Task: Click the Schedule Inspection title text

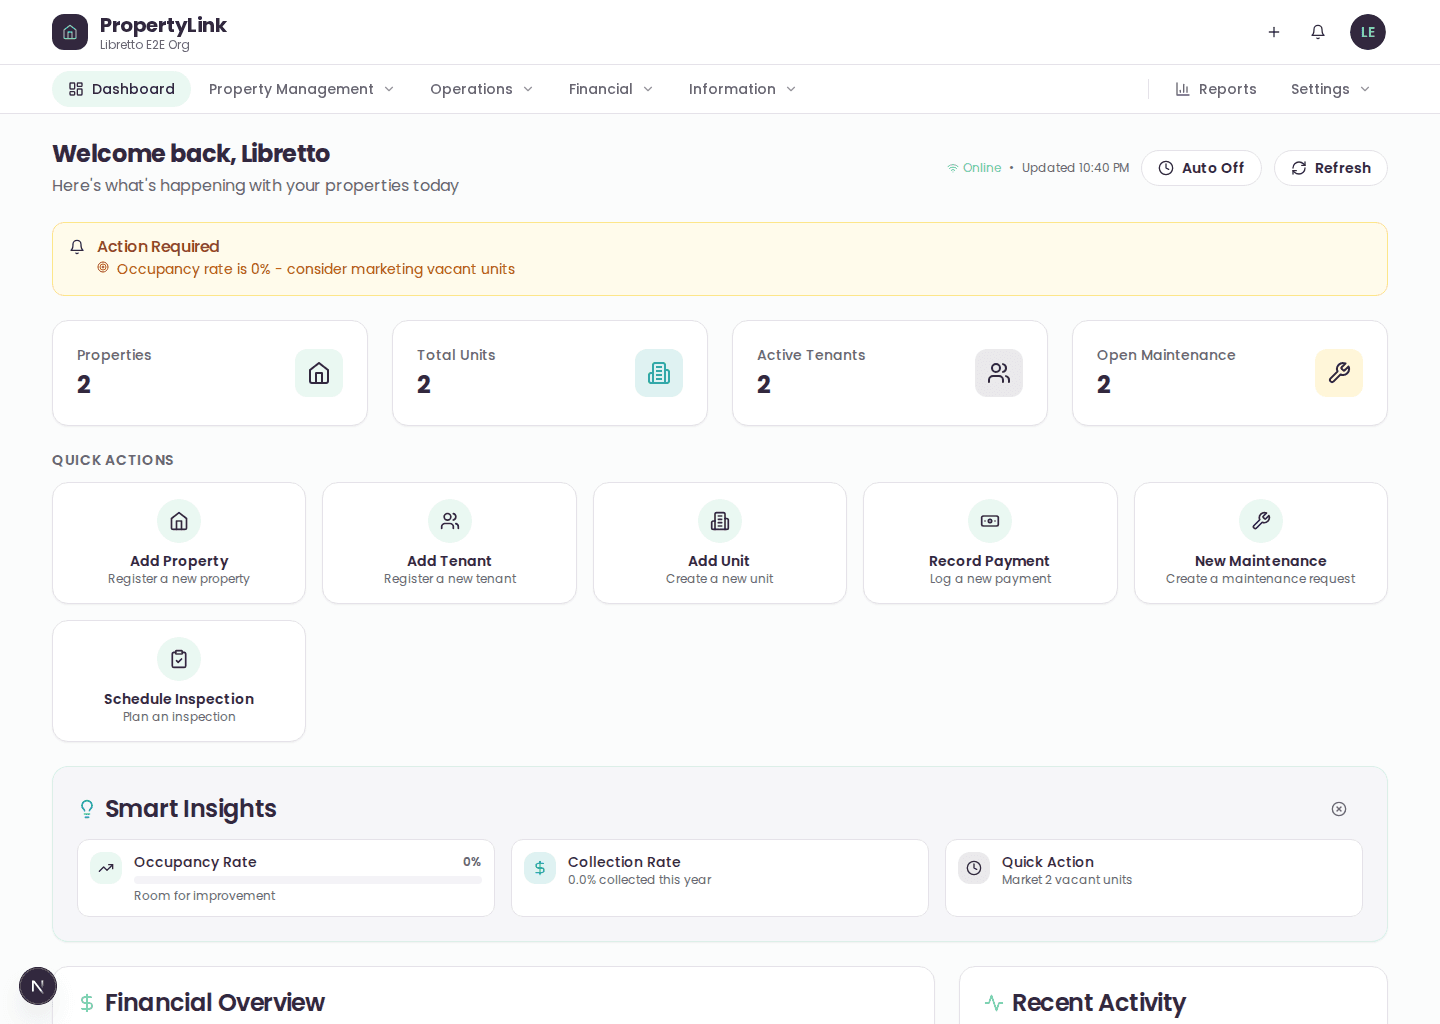Action: coord(179,699)
